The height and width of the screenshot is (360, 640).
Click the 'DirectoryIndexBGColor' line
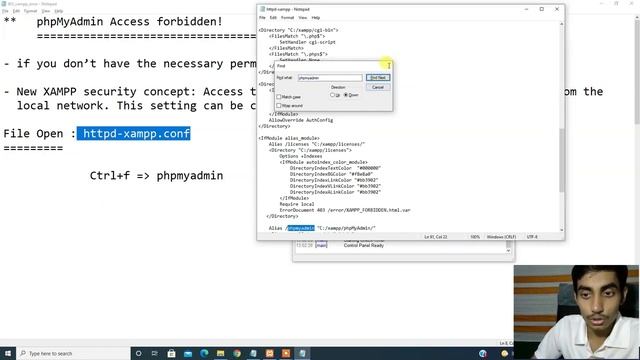[x=331, y=174]
